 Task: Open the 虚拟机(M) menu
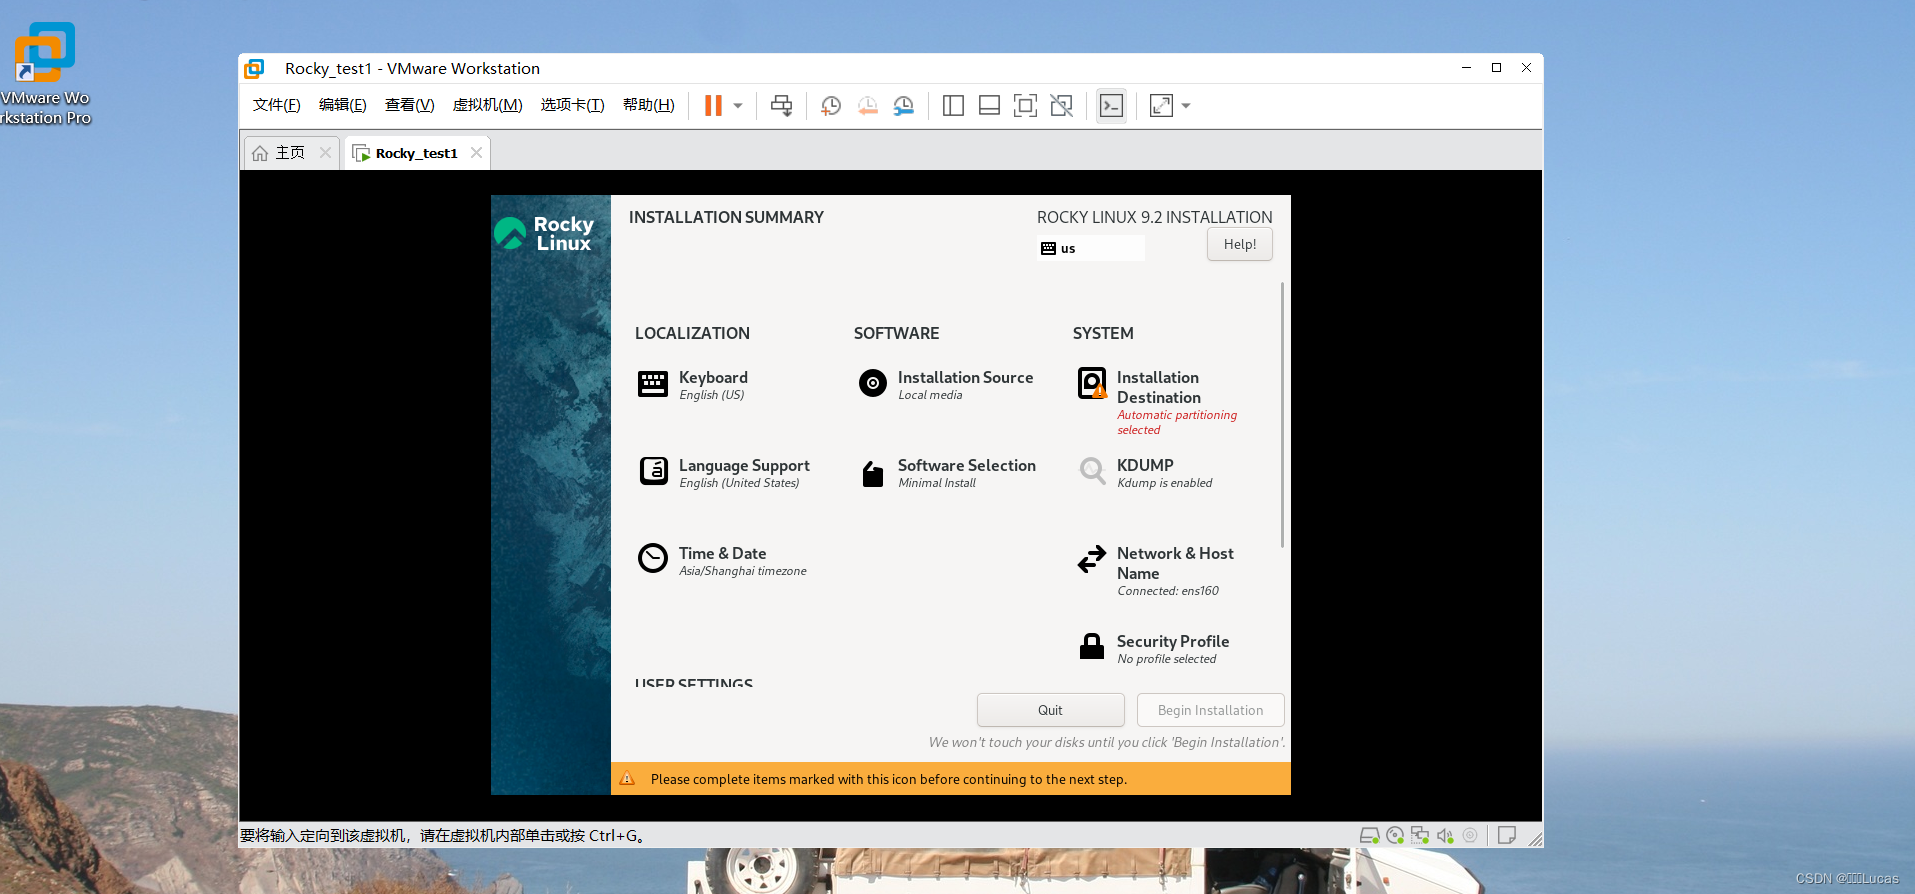coord(487,105)
